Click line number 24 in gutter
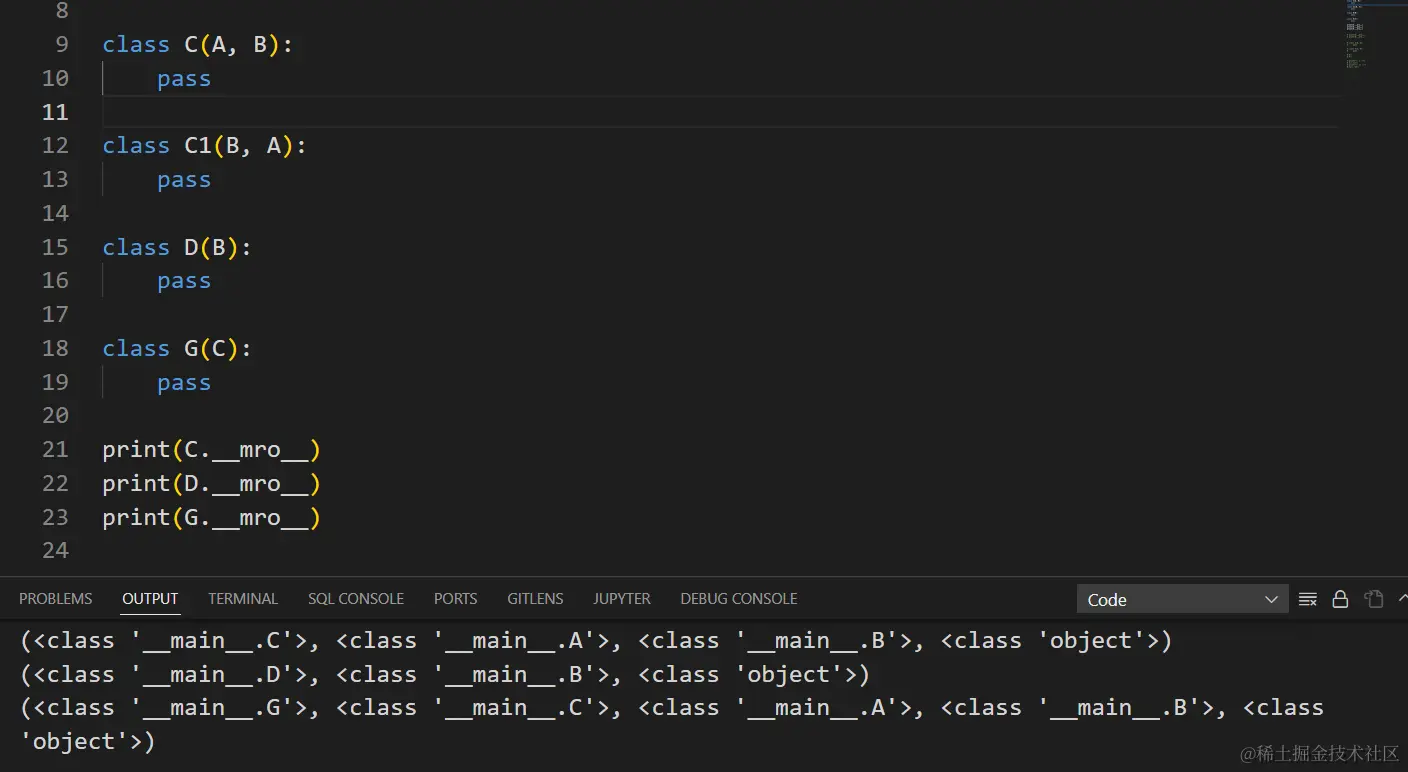Image resolution: width=1408 pixels, height=772 pixels. (55, 550)
